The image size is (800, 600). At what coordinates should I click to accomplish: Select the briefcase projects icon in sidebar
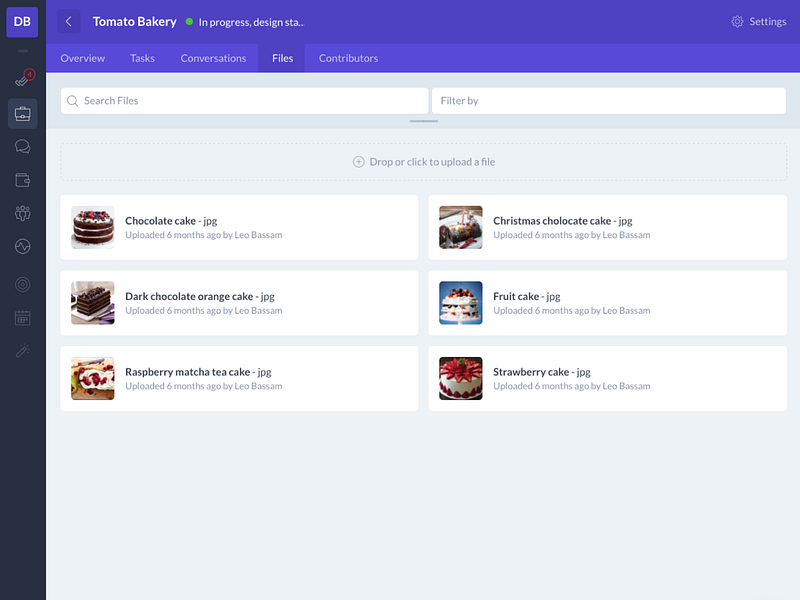coord(22,113)
